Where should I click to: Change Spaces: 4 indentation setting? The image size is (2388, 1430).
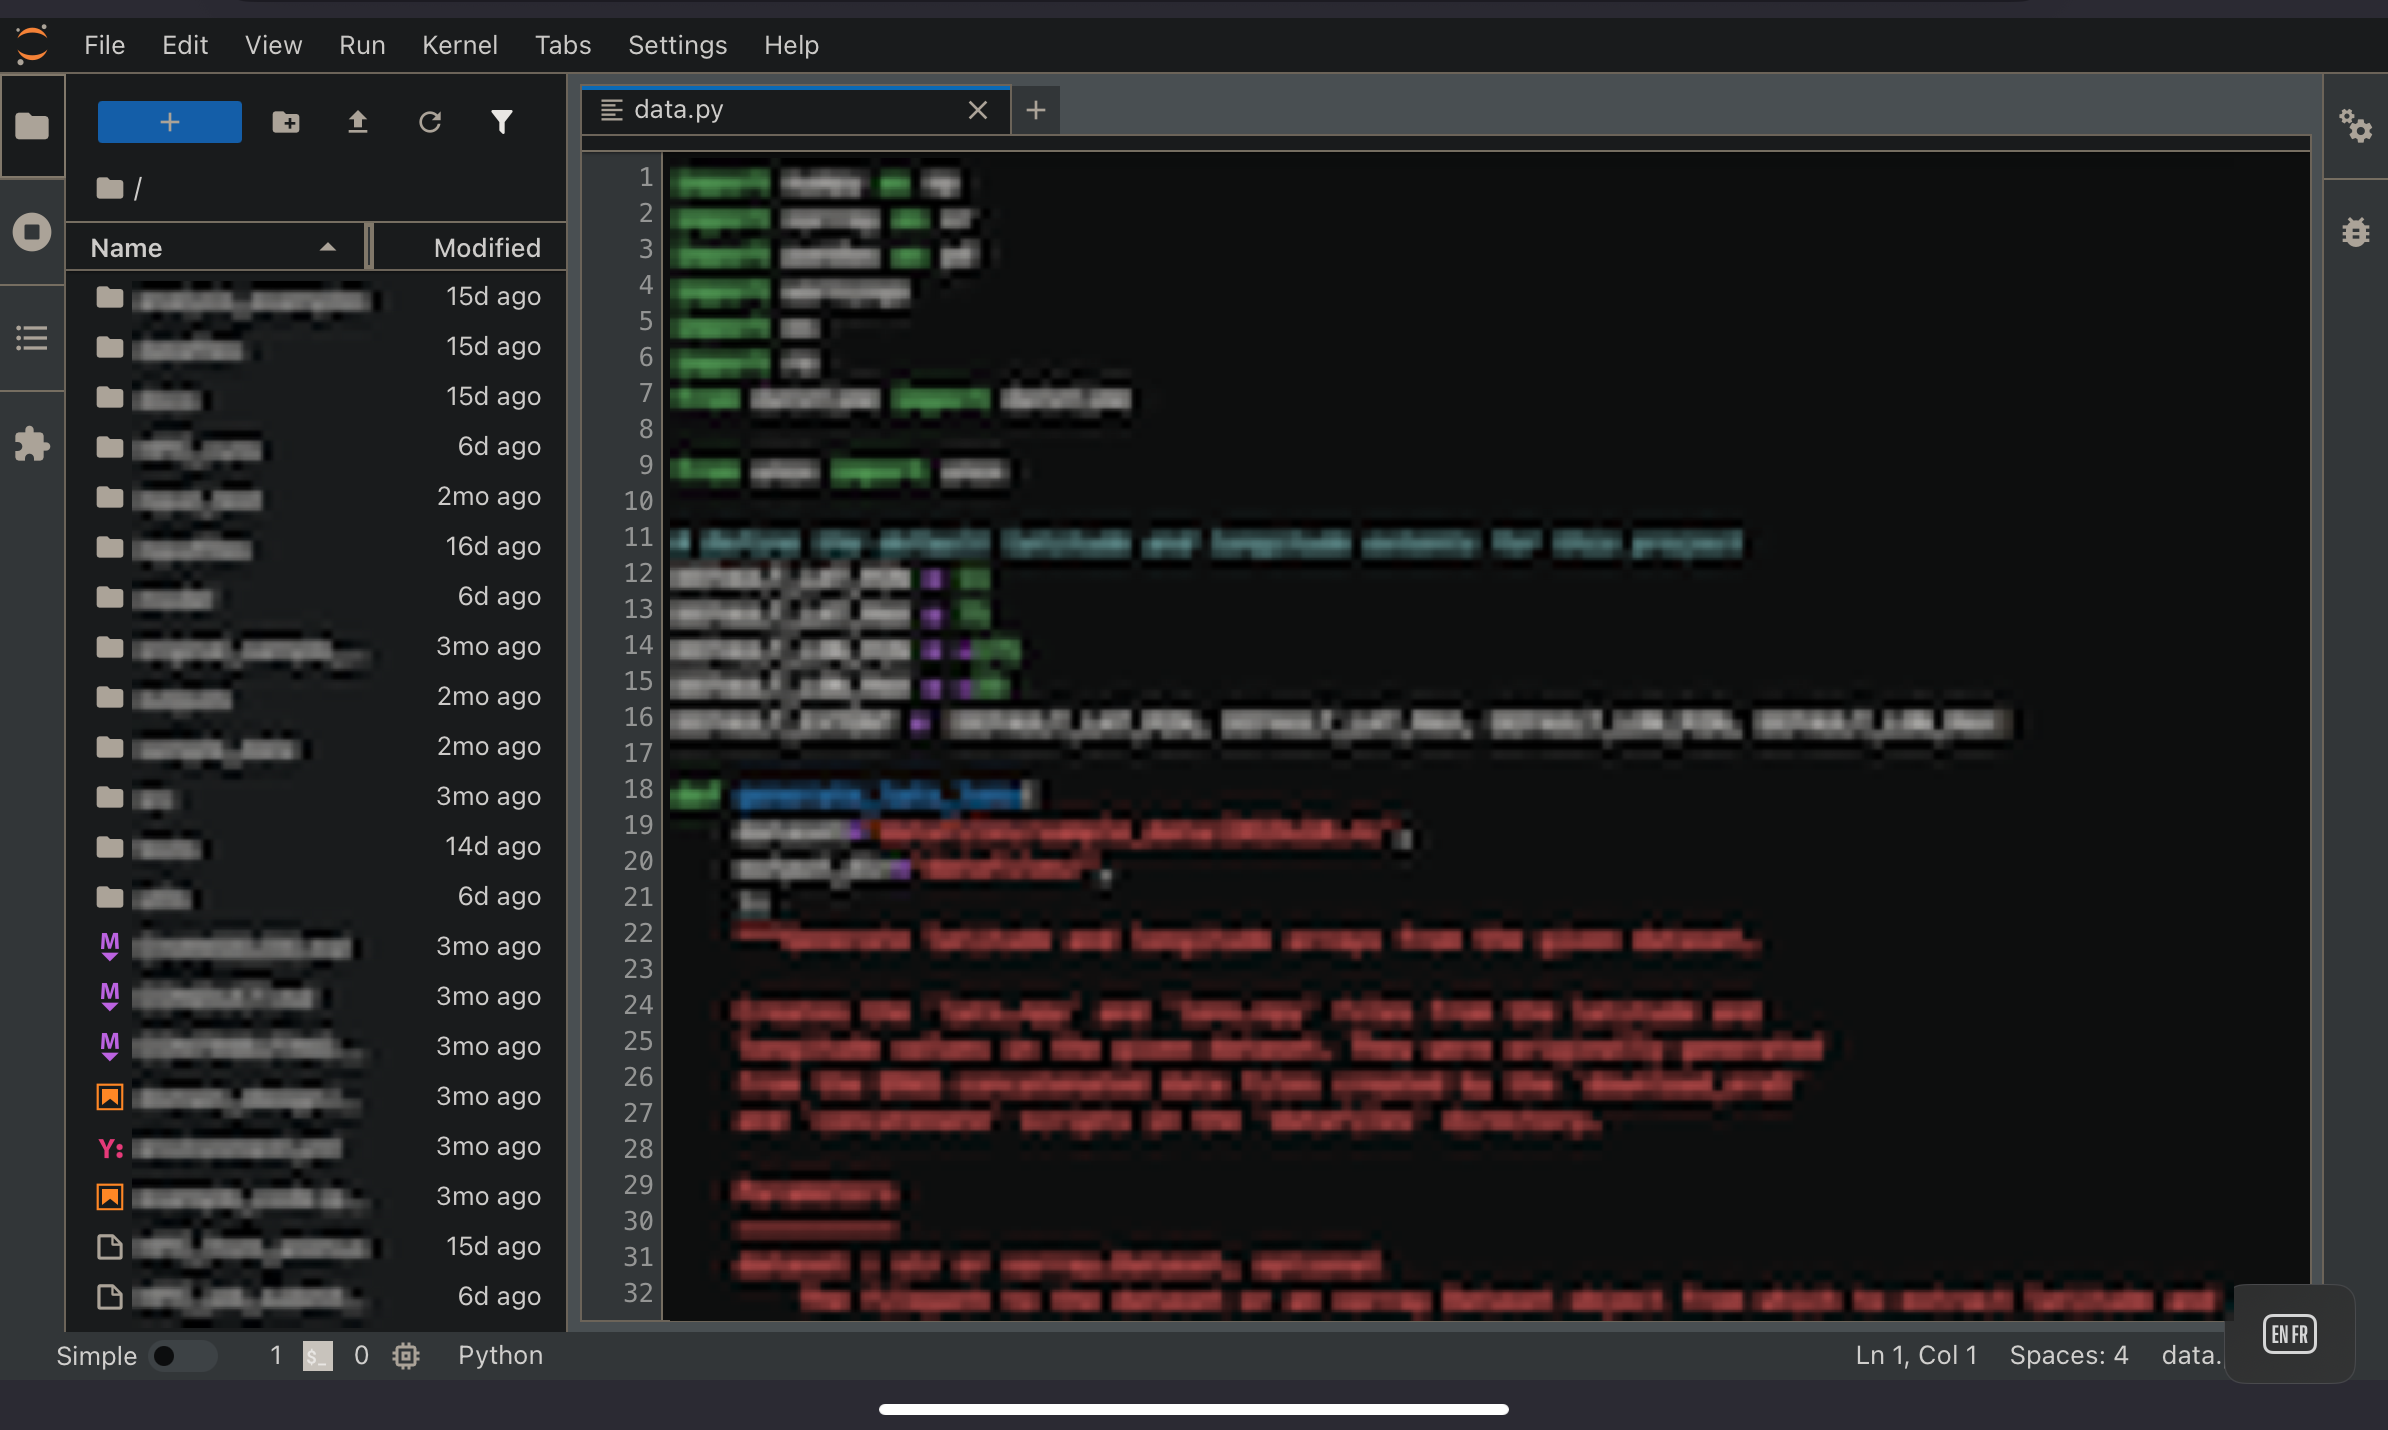tap(2069, 1356)
